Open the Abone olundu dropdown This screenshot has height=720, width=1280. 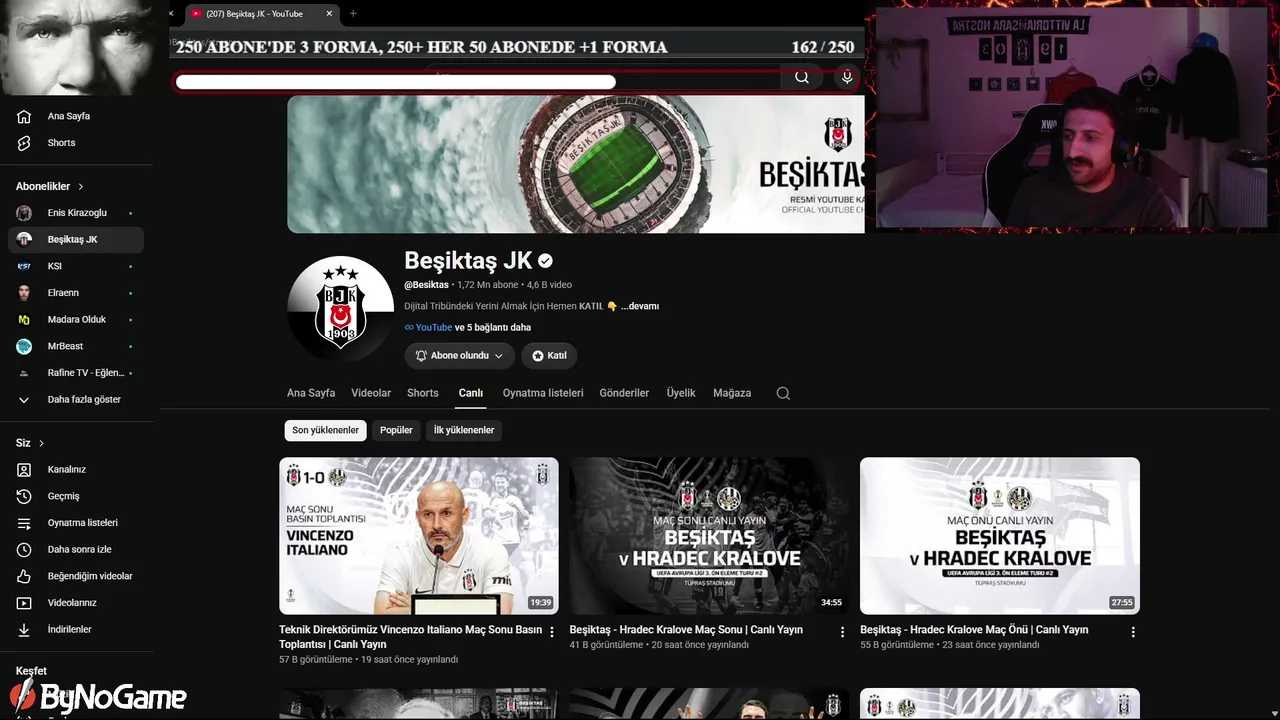(x=460, y=356)
